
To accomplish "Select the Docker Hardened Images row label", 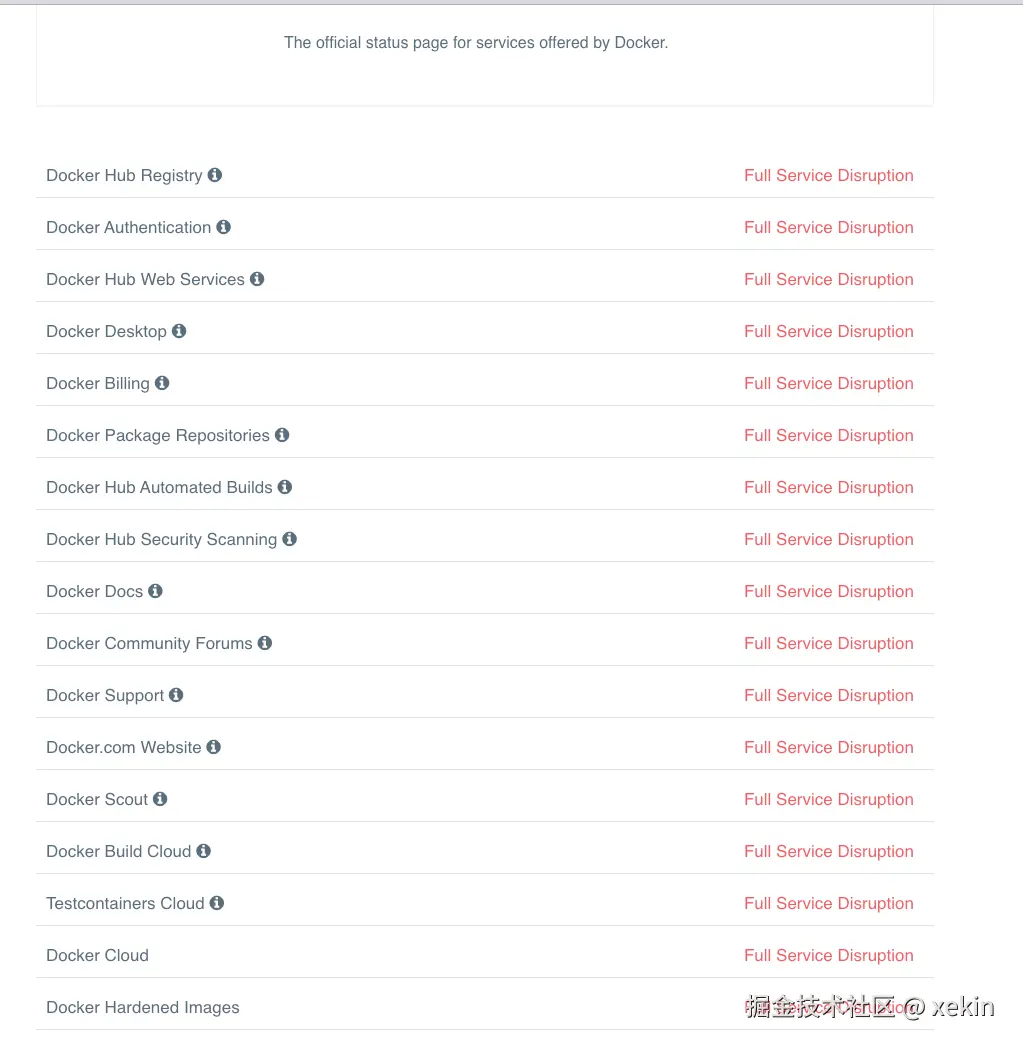I will coord(143,1007).
